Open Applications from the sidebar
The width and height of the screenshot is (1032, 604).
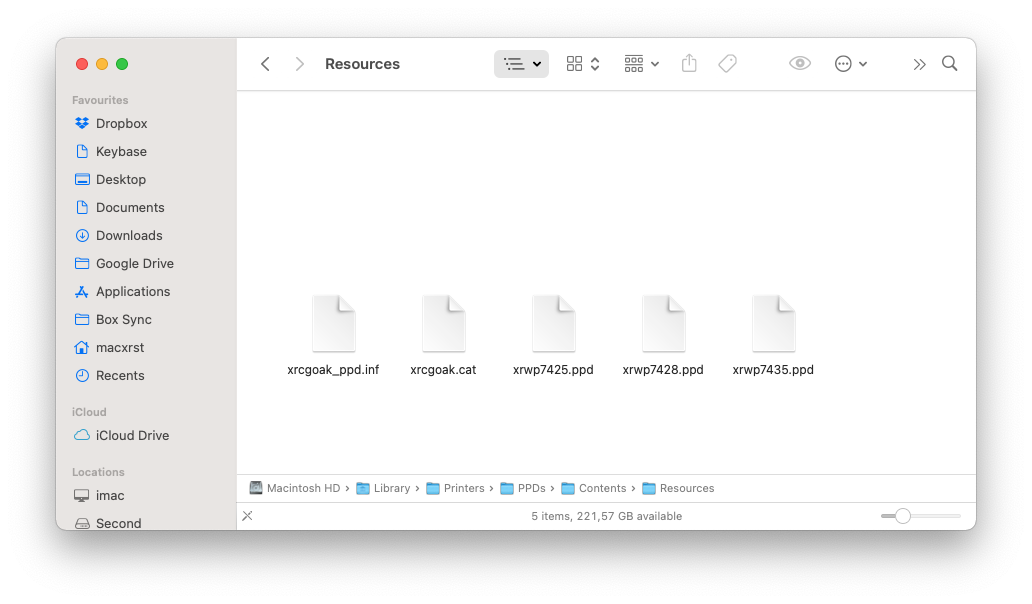coord(133,291)
